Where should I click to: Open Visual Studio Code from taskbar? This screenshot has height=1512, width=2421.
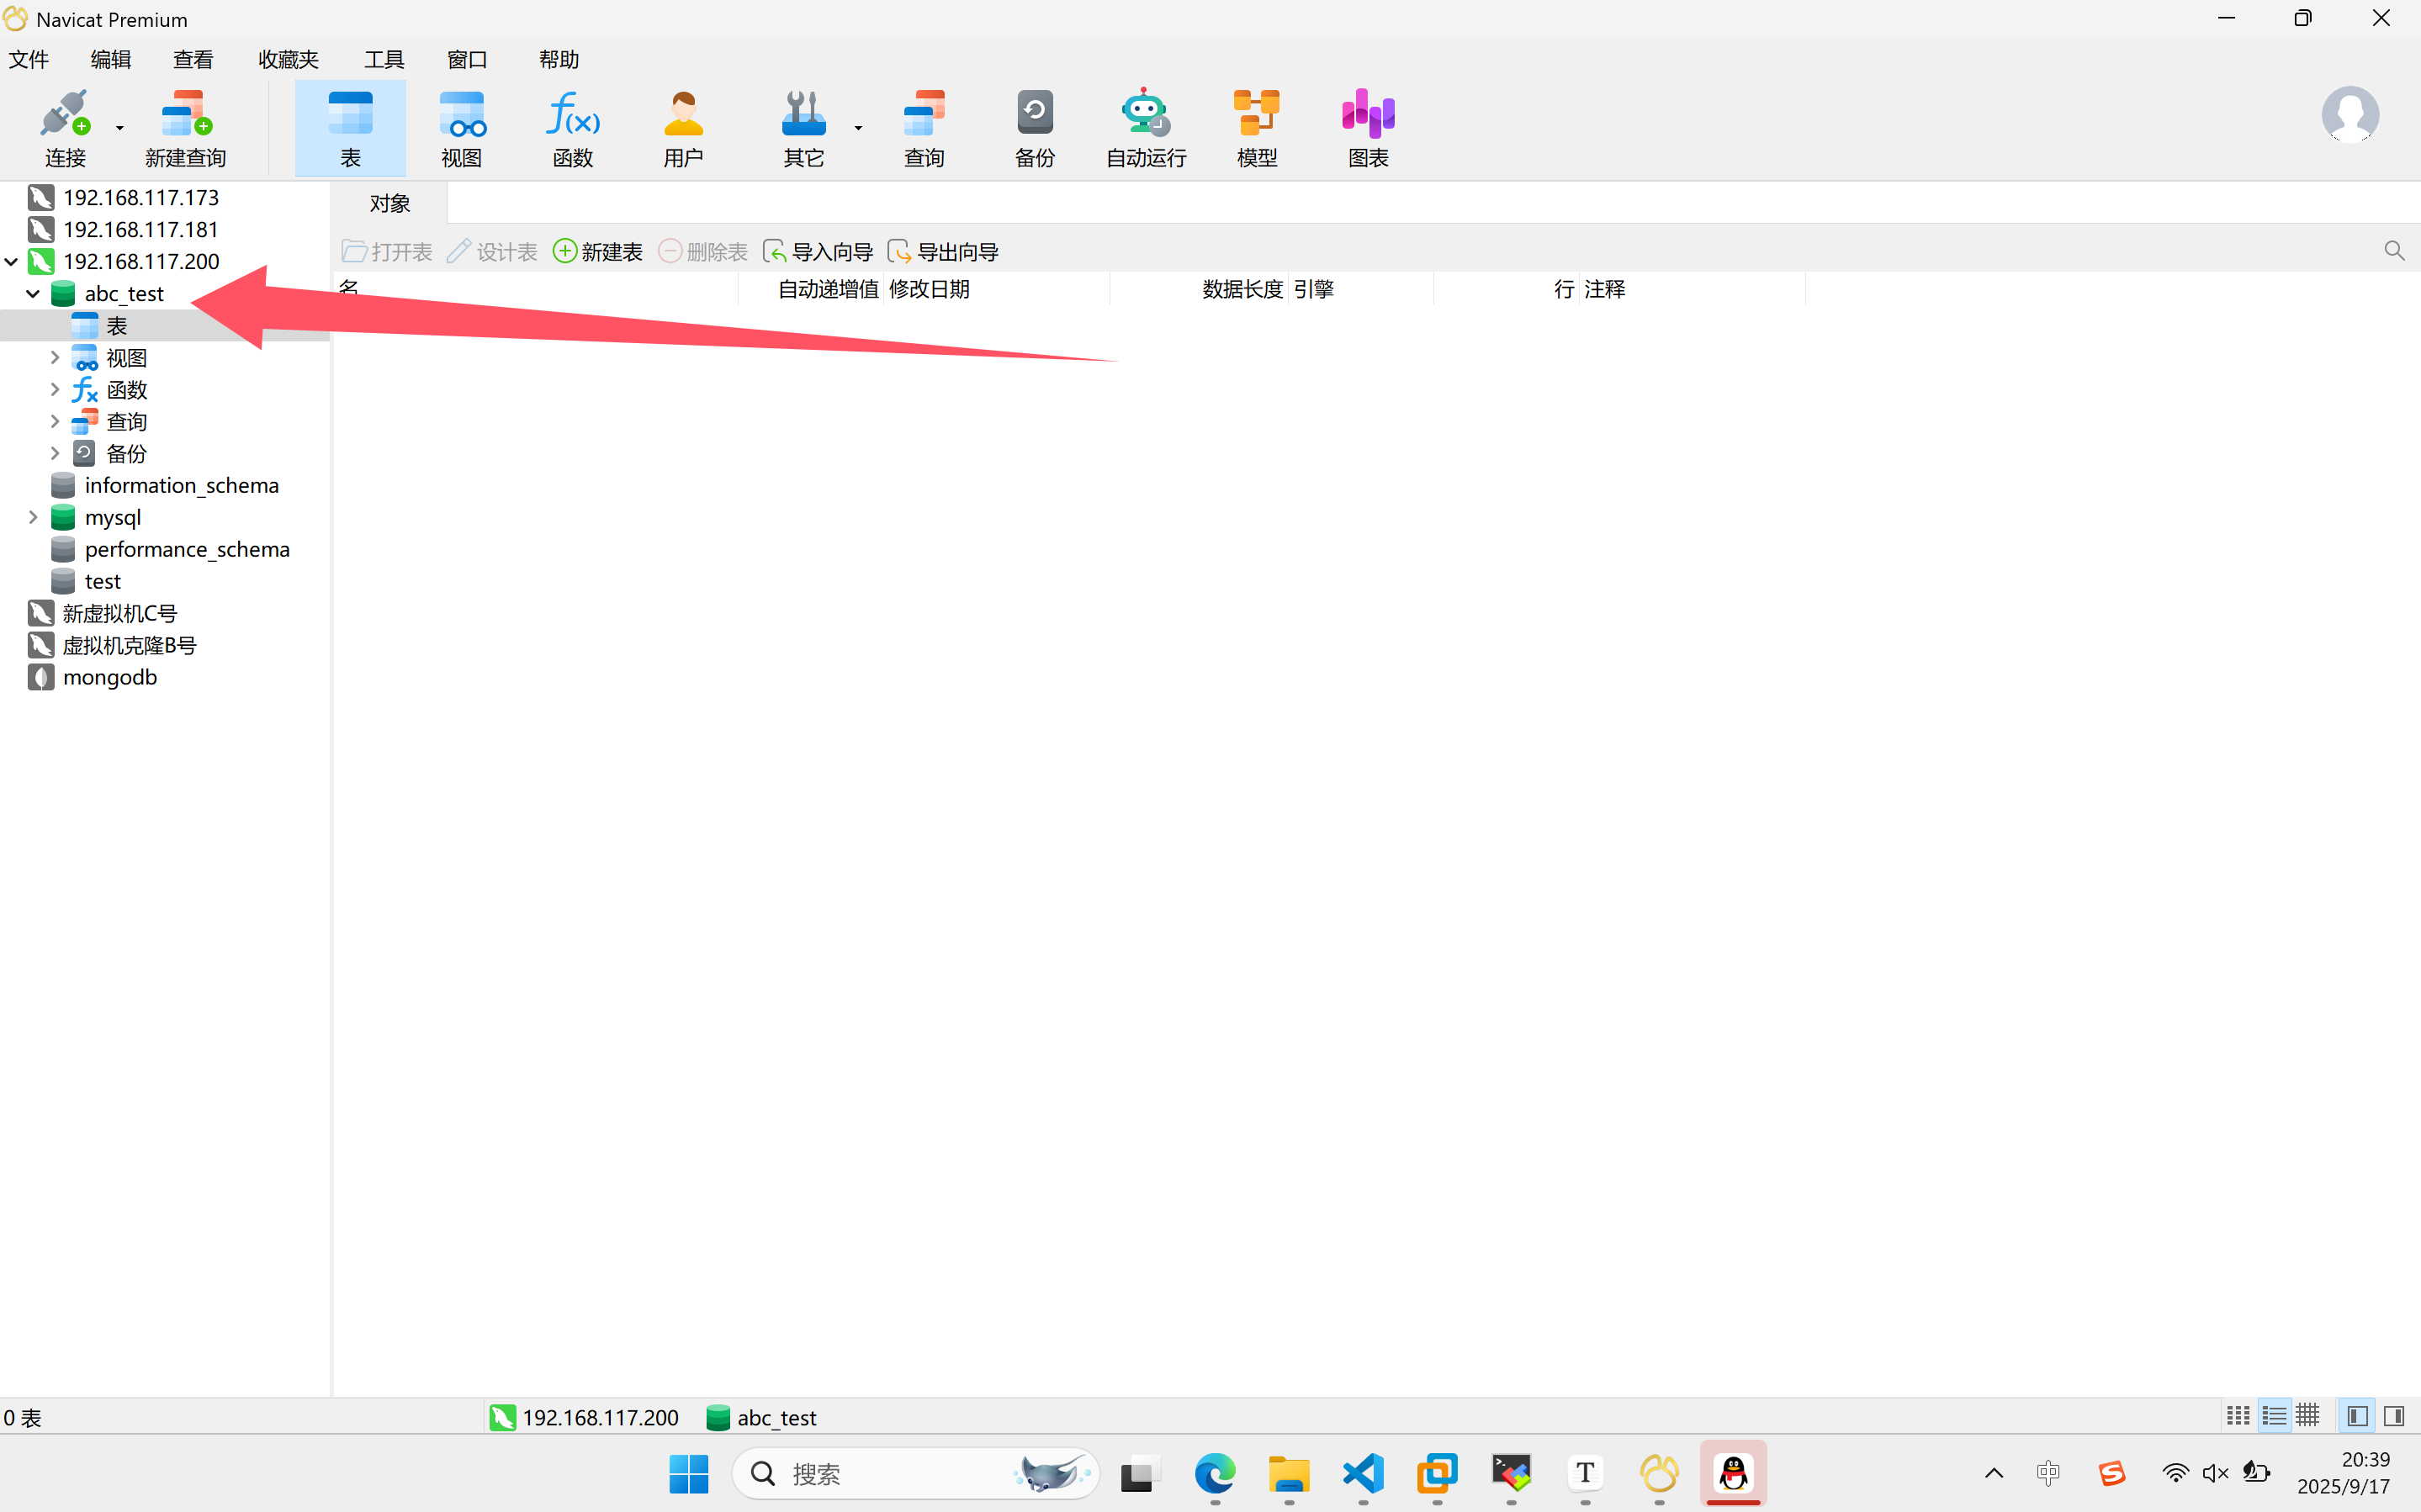point(1363,1473)
